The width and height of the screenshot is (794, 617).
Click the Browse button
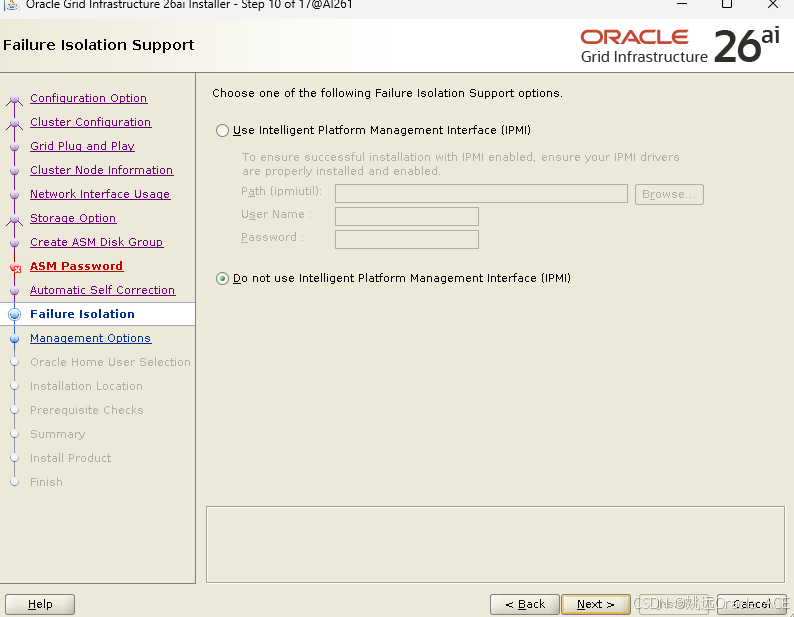(669, 195)
